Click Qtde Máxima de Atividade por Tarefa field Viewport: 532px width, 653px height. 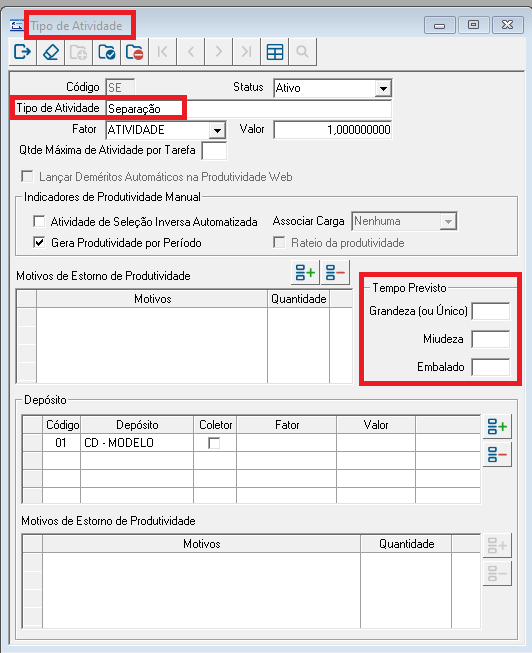(214, 151)
